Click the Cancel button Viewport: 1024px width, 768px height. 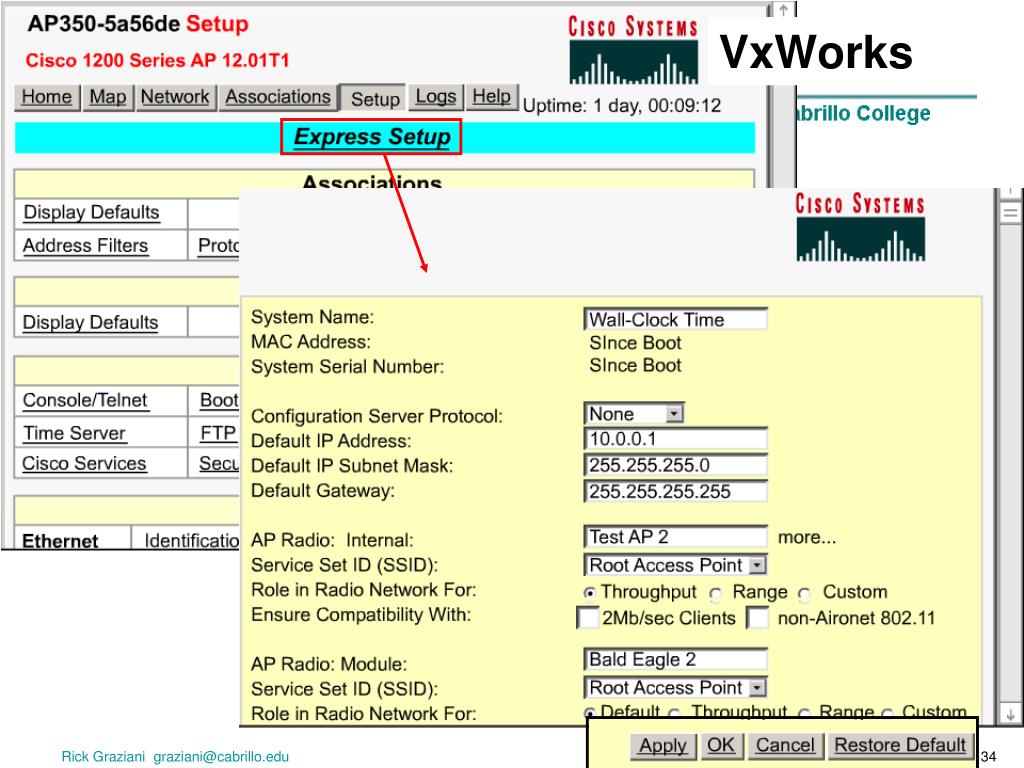[x=785, y=746]
